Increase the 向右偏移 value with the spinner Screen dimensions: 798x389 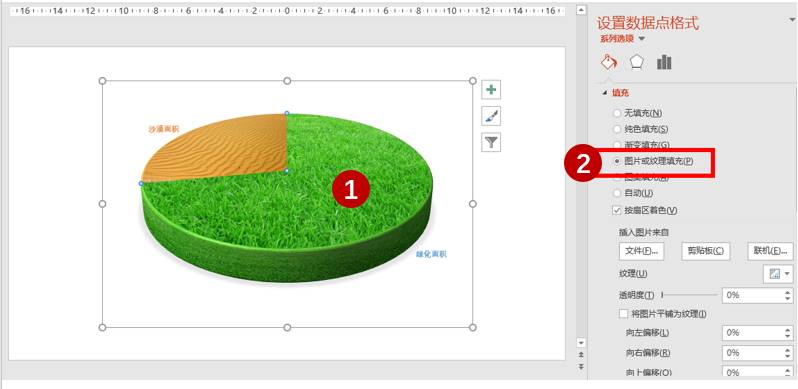click(x=788, y=349)
